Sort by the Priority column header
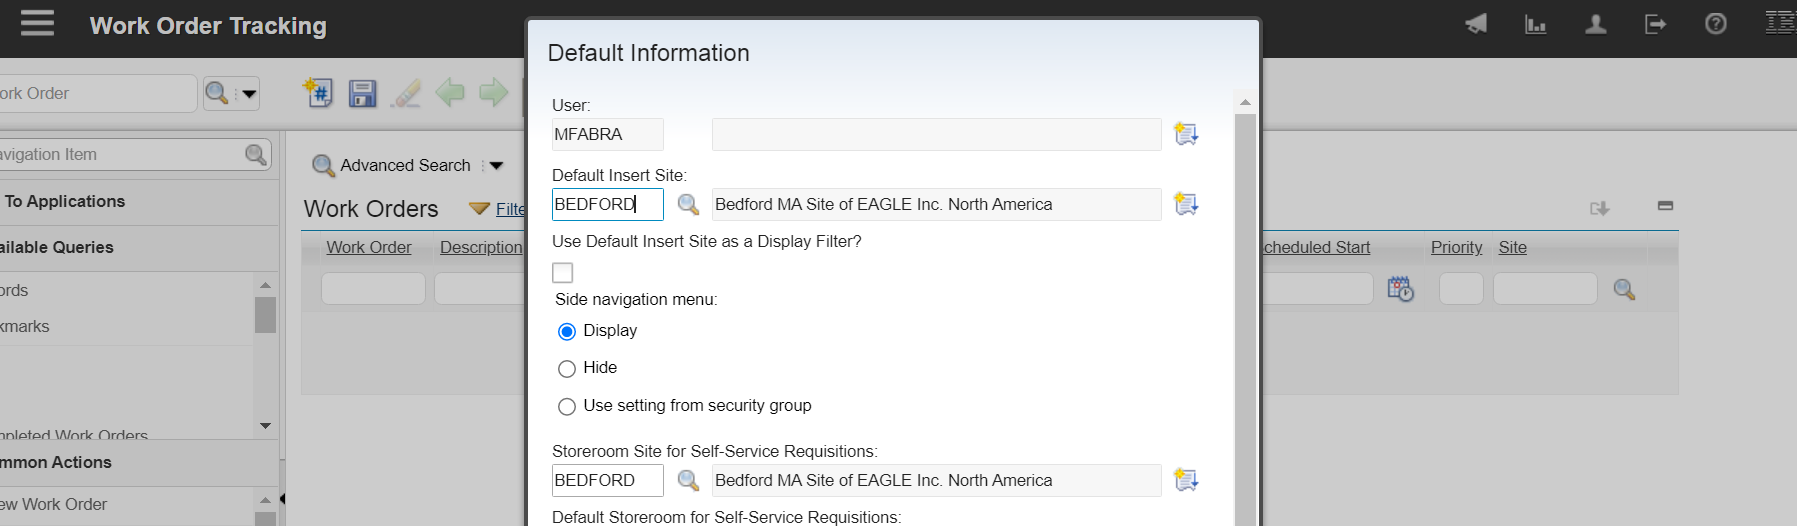The width and height of the screenshot is (1797, 526). (x=1456, y=247)
